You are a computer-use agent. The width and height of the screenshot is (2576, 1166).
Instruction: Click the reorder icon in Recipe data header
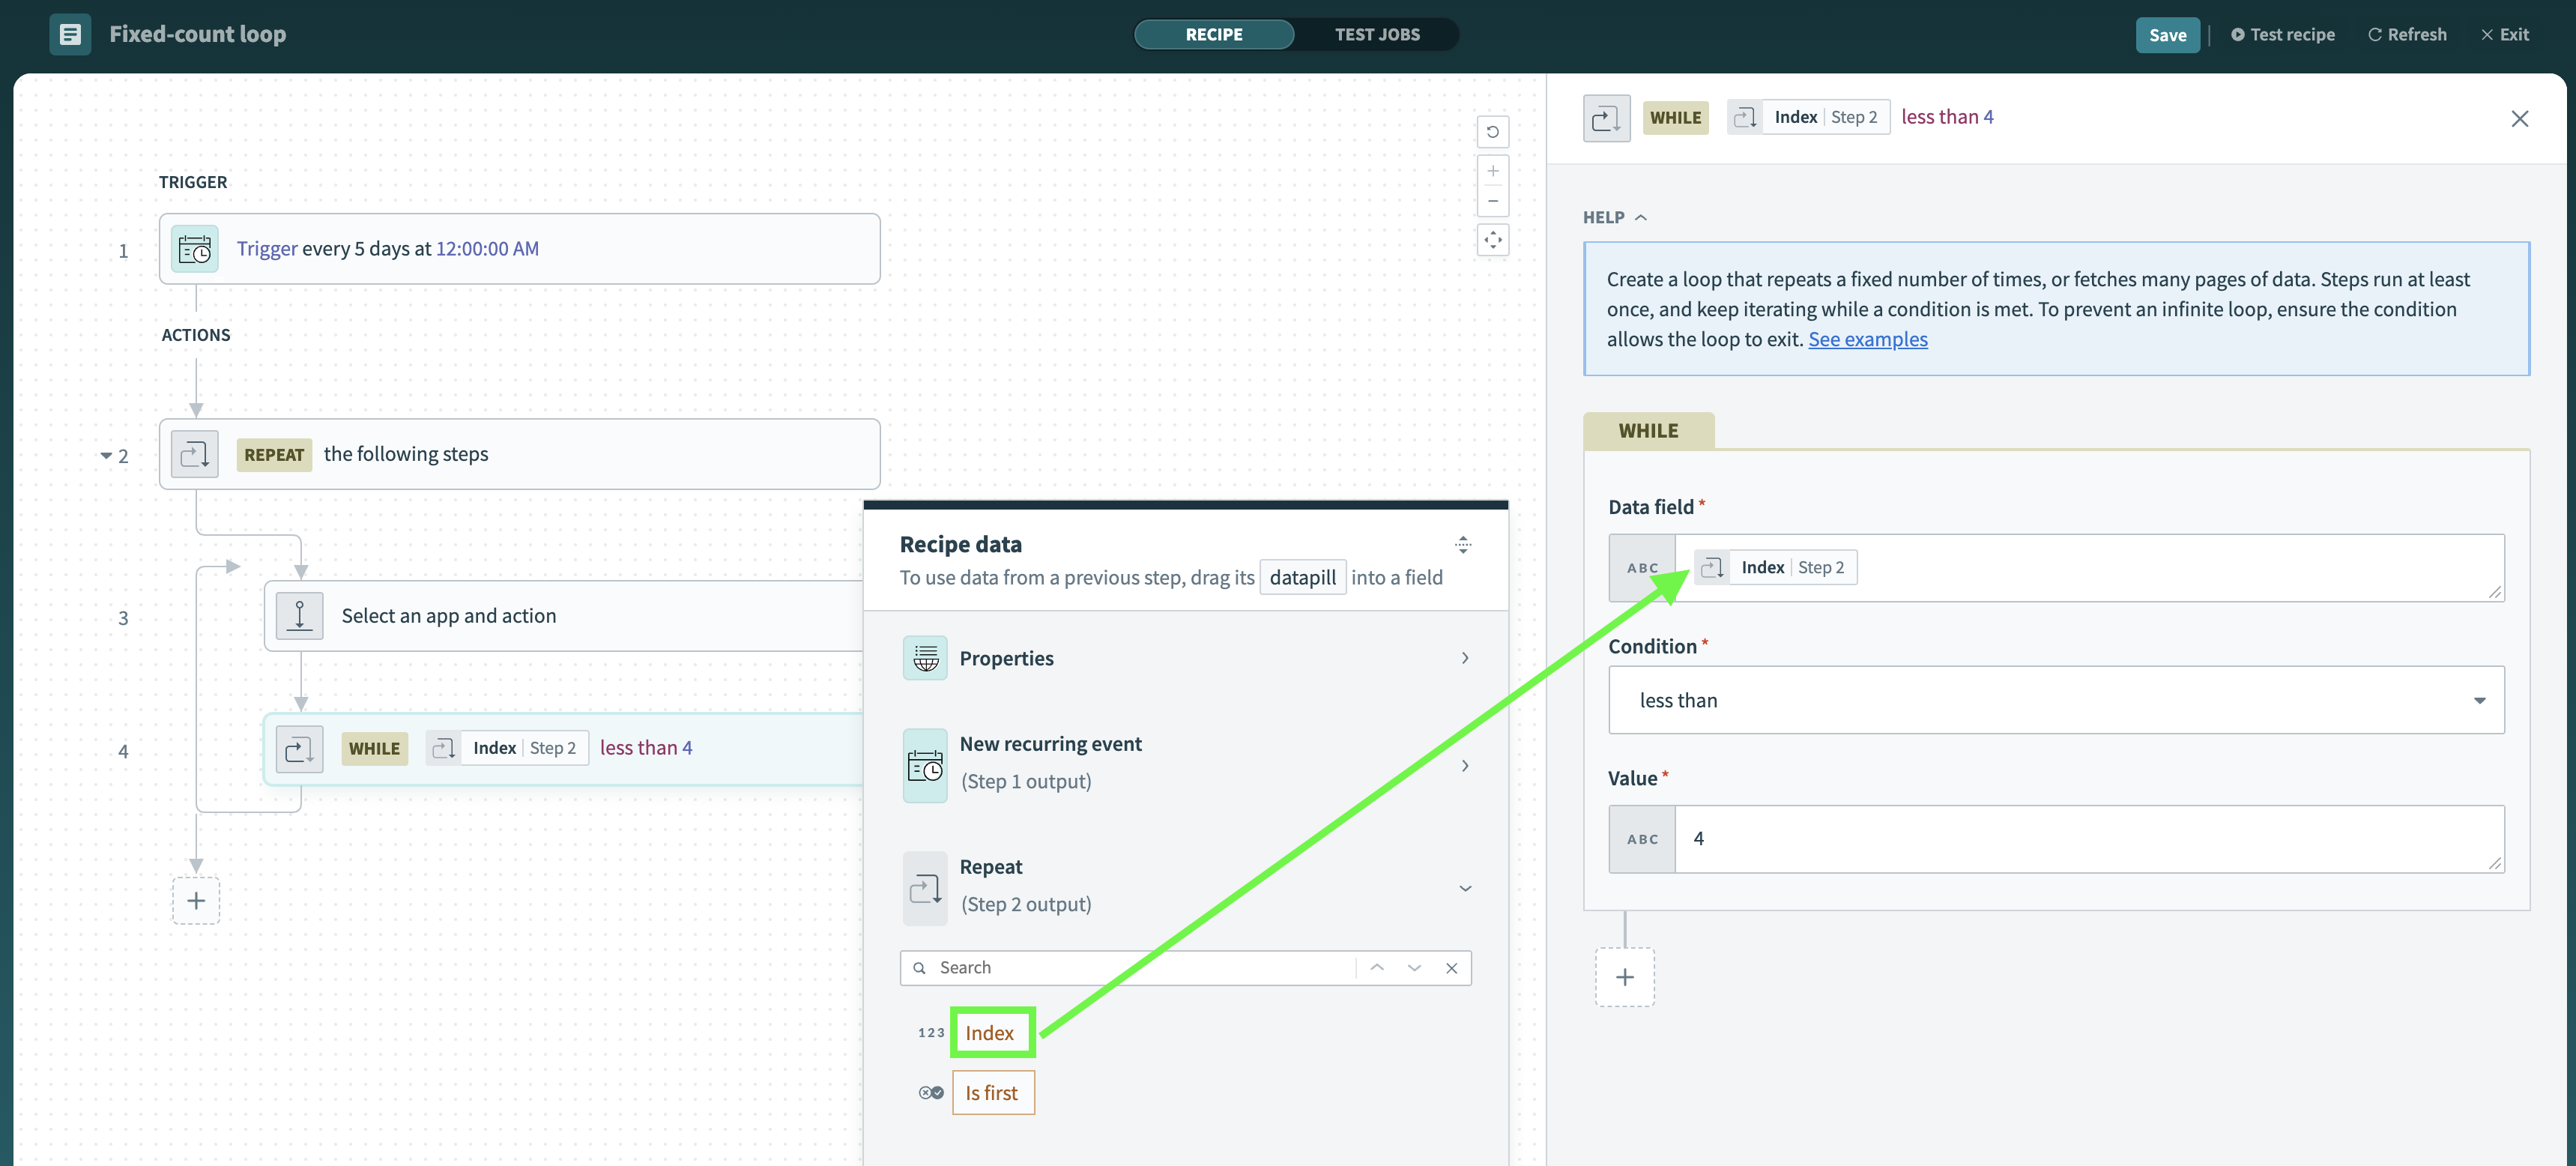pyautogui.click(x=1463, y=545)
